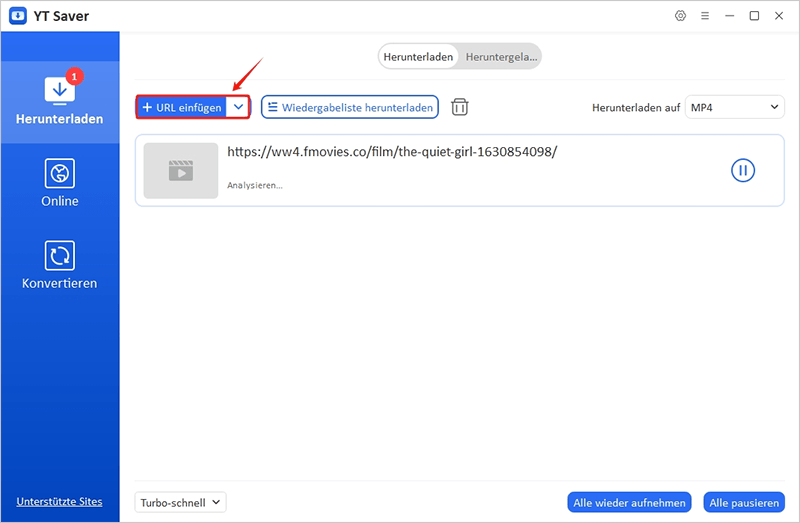
Task: Expand the URL einfügen dropdown arrow
Action: click(238, 107)
